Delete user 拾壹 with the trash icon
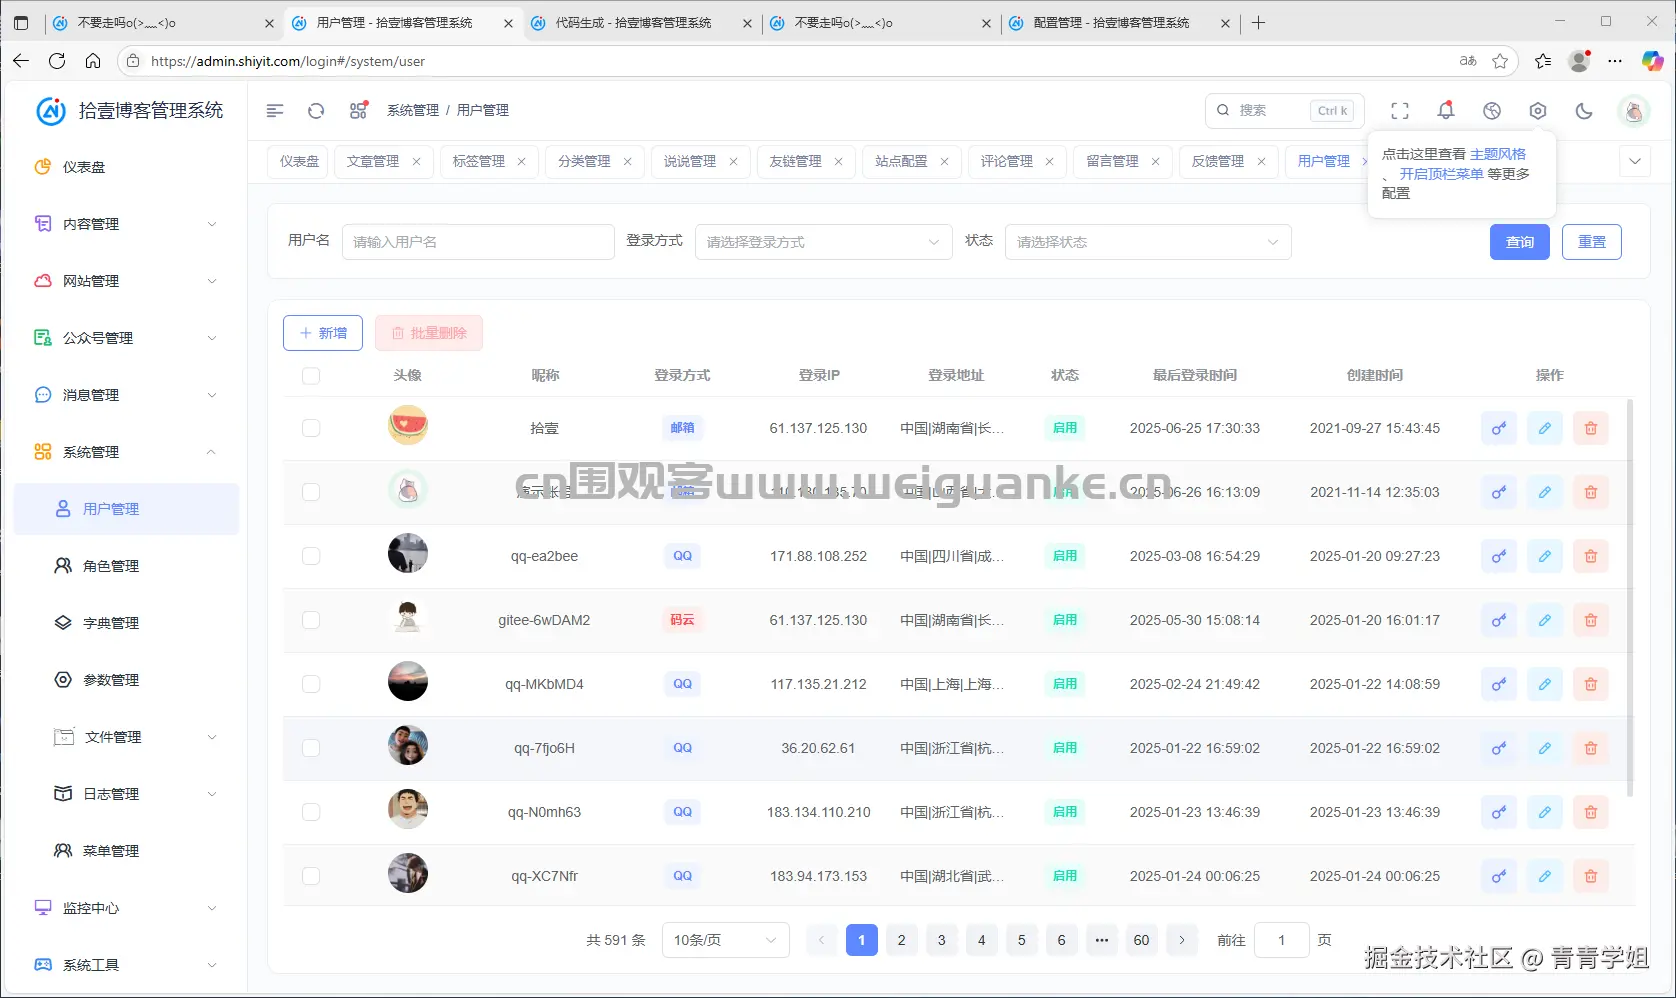 pyautogui.click(x=1591, y=428)
